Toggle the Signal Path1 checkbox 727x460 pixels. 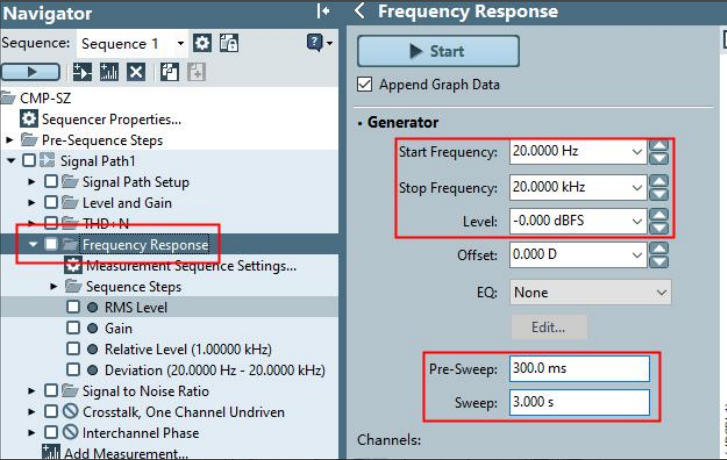point(29,160)
